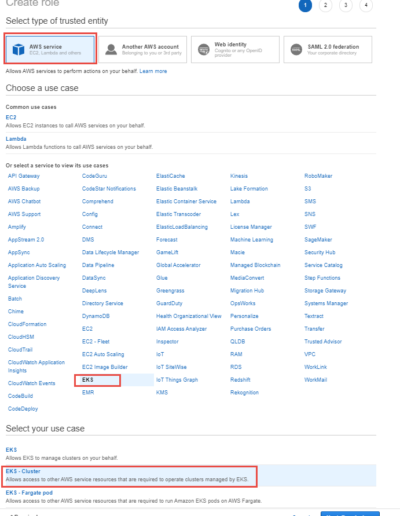Screen dimensions: 400x516
Task: Select DynamoDB service link
Action: [x=96, y=316]
